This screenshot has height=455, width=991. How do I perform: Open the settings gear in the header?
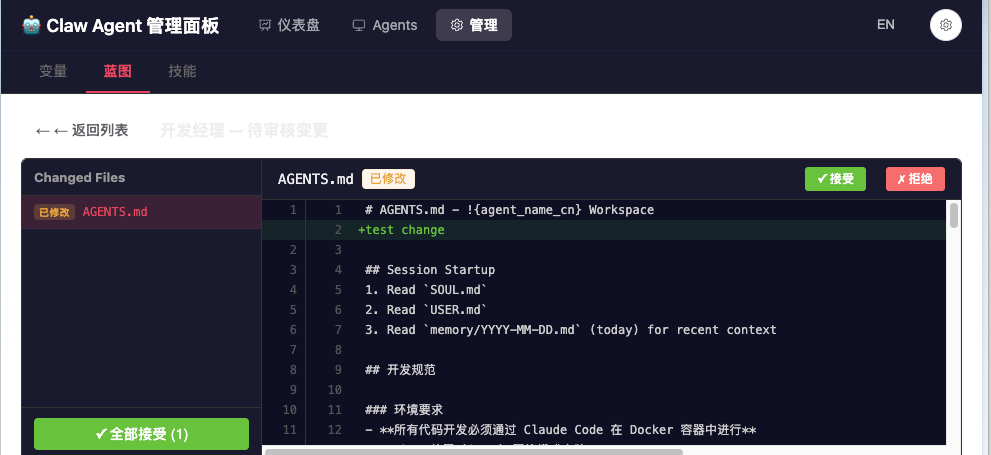[x=945, y=25]
